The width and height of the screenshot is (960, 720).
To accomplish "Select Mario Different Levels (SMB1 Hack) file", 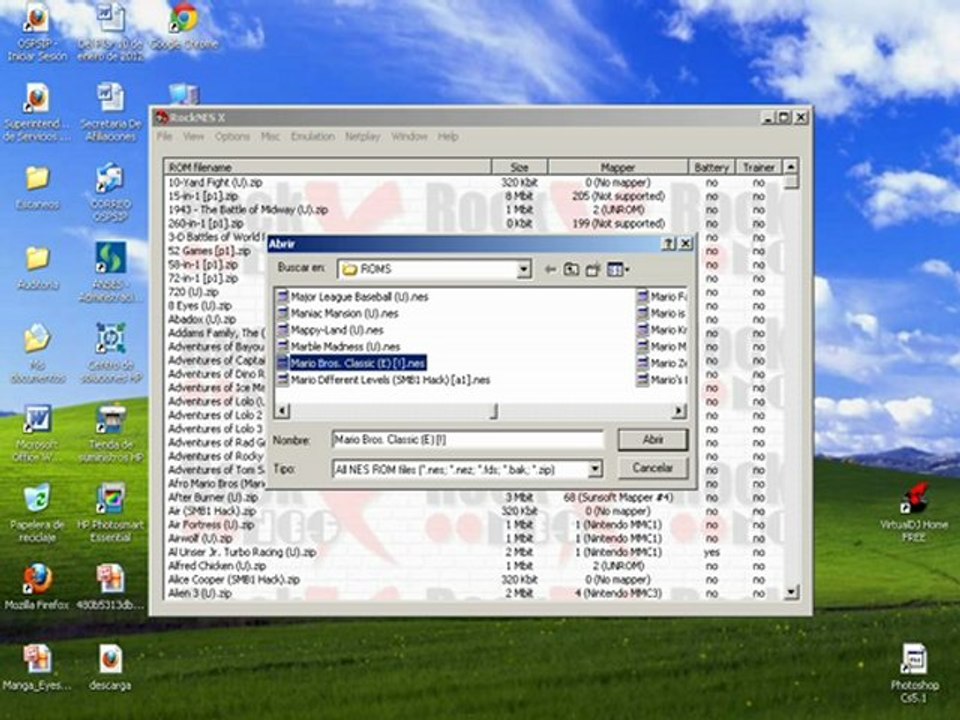I will 384,380.
